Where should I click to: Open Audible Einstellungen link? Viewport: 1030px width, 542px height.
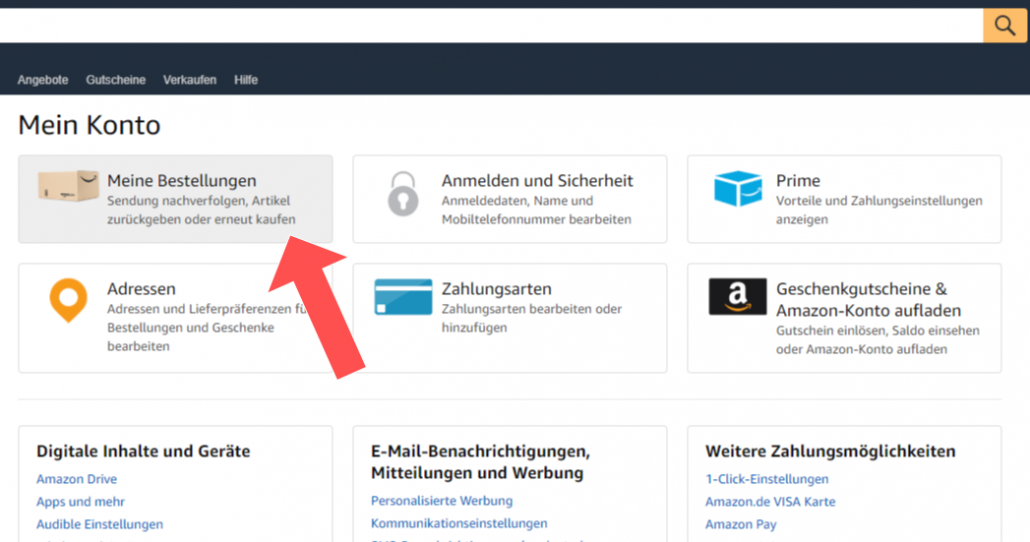100,524
